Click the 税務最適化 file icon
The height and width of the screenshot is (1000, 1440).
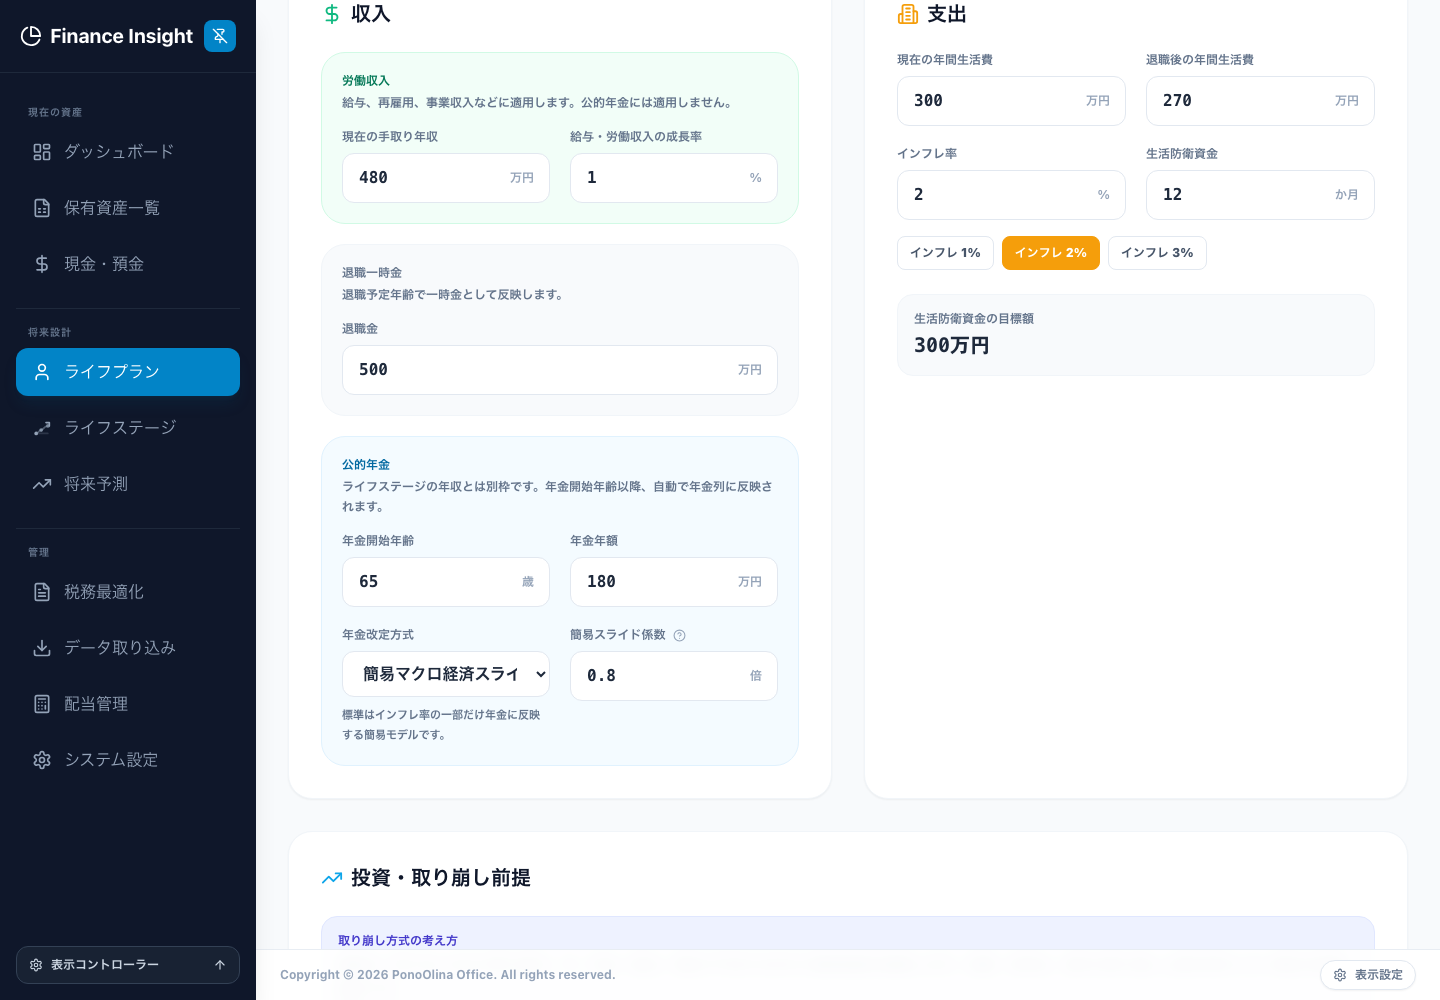[x=42, y=592]
